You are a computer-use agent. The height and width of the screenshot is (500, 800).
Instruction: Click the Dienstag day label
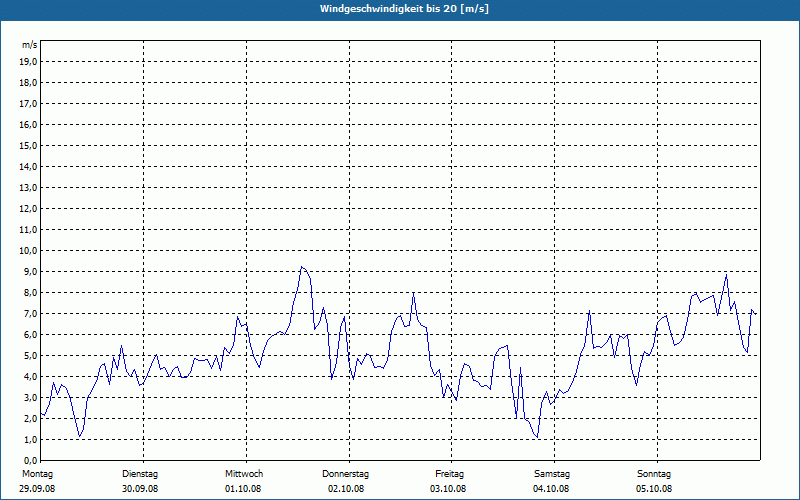pos(140,474)
